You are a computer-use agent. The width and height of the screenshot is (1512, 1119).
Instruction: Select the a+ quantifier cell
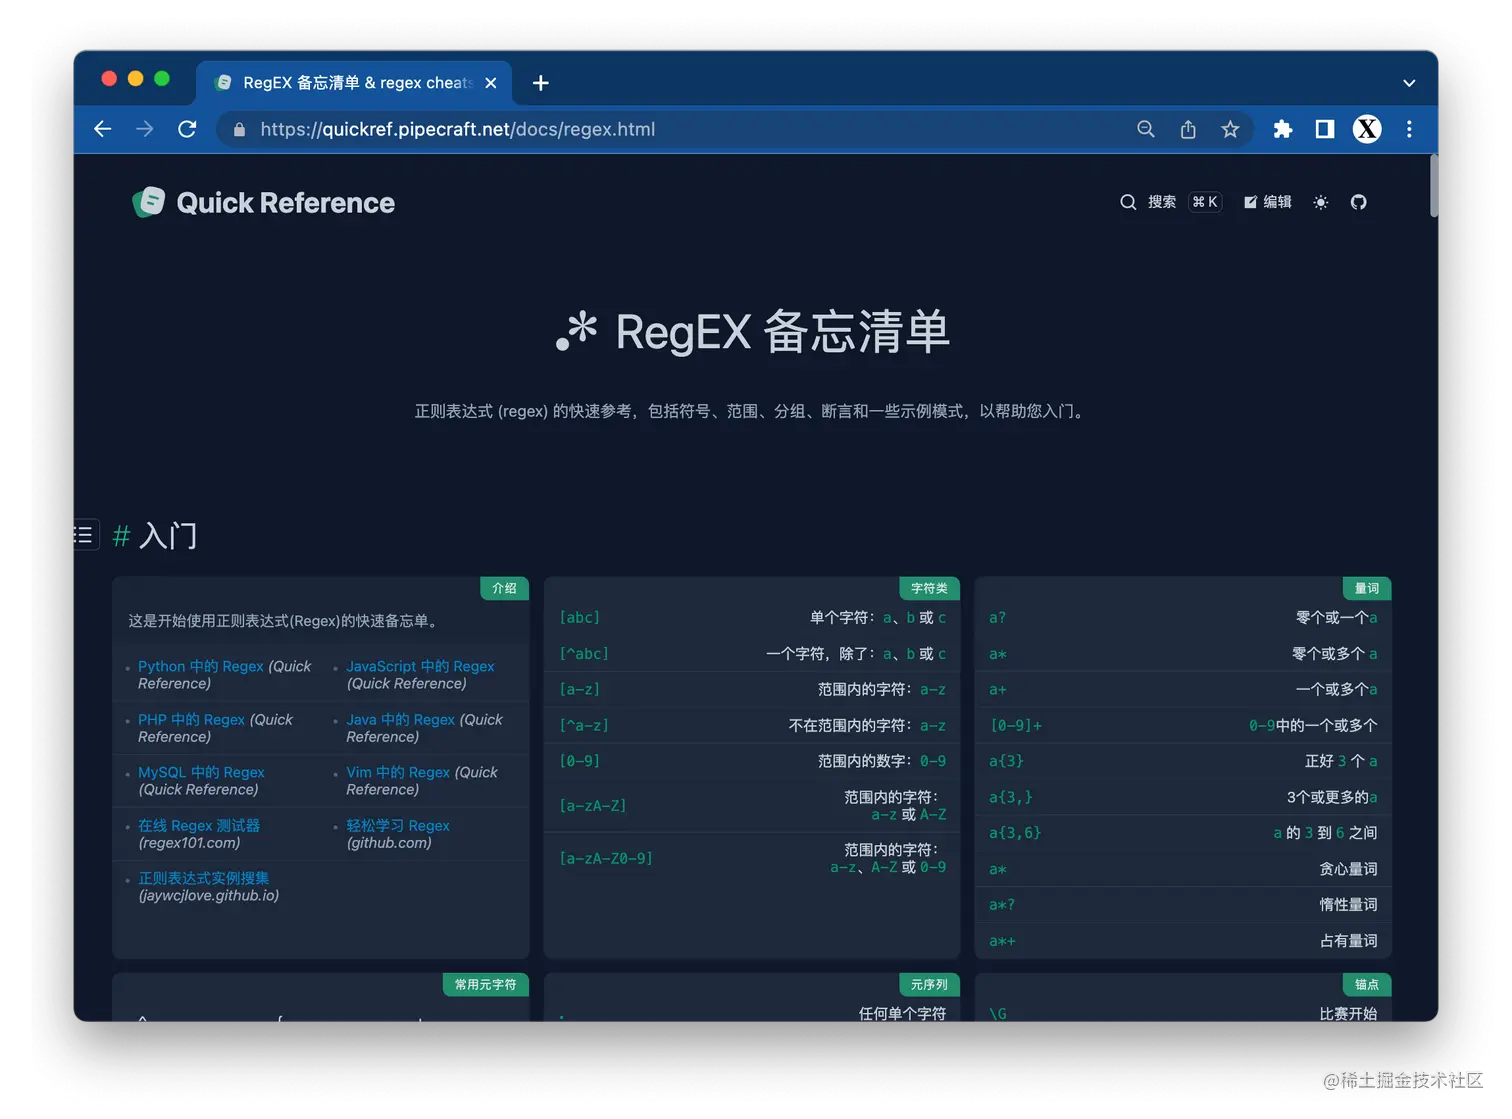point(998,689)
